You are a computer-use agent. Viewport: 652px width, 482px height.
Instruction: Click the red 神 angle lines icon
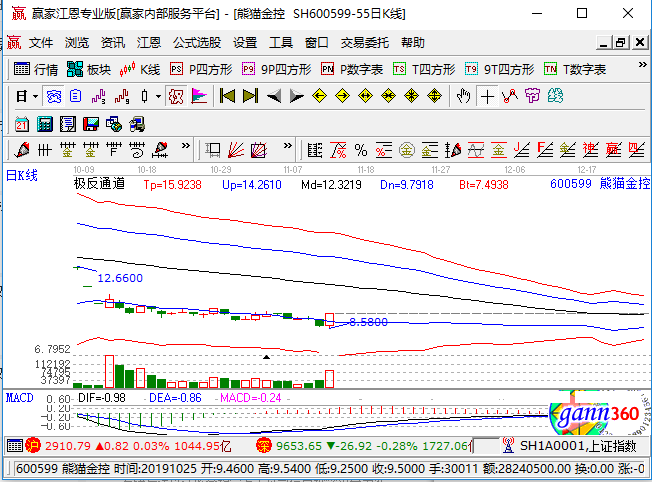click(x=590, y=150)
